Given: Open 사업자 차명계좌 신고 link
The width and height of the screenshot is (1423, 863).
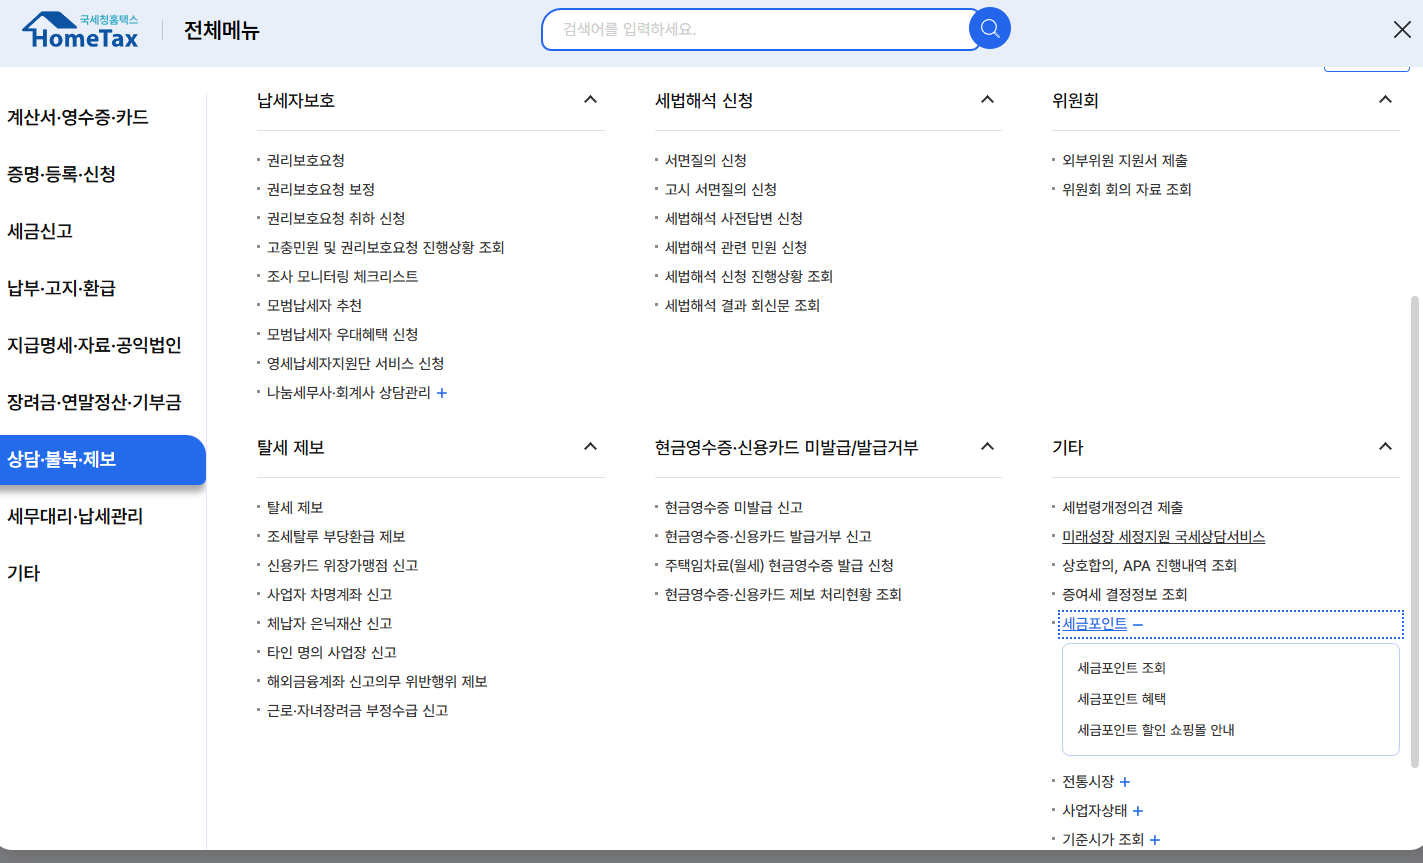Looking at the screenshot, I should (330, 594).
